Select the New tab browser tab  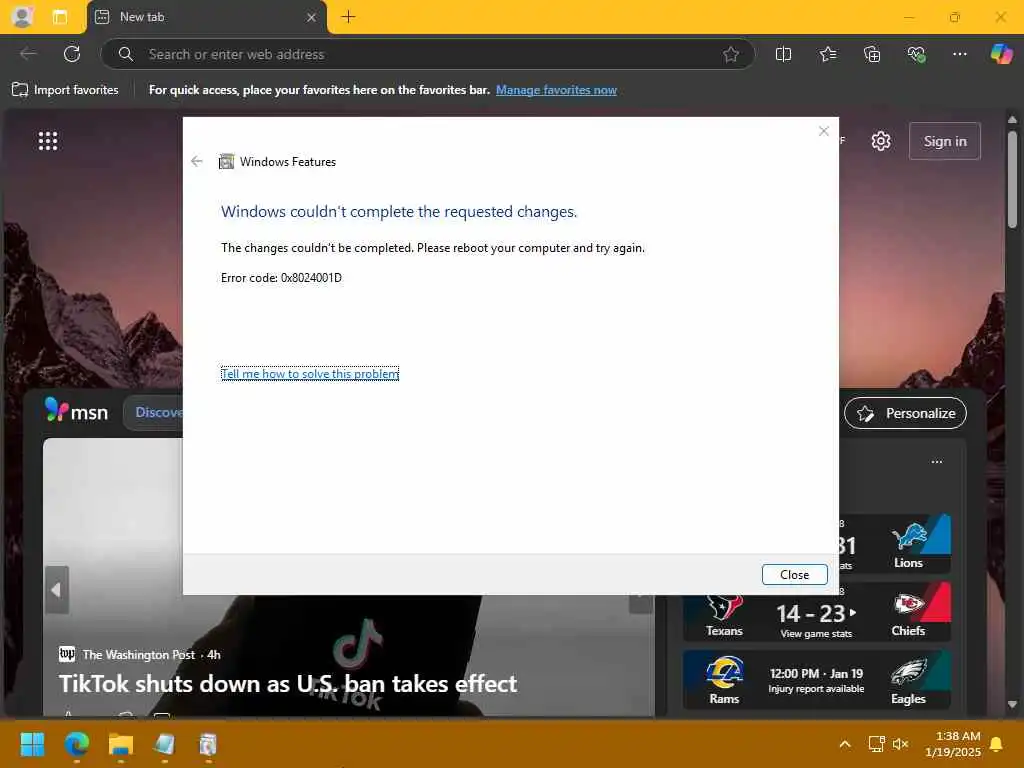206,17
